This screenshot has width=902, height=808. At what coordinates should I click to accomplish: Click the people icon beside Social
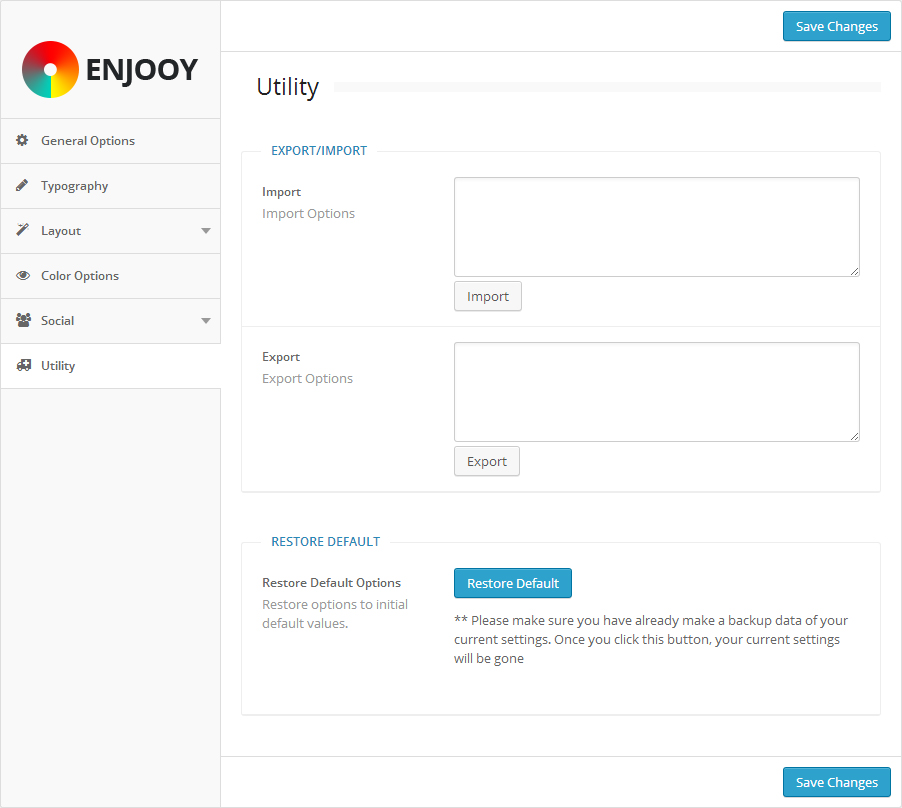click(x=22, y=321)
